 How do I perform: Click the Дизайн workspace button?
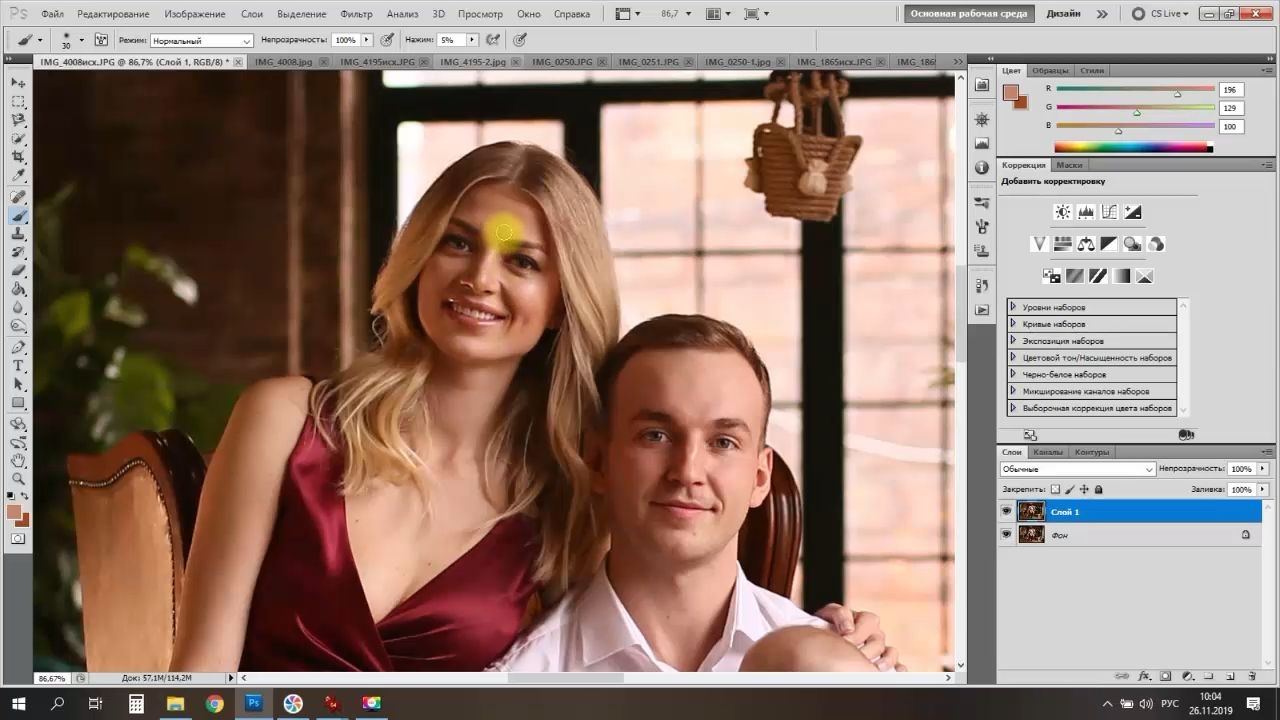click(x=1063, y=14)
